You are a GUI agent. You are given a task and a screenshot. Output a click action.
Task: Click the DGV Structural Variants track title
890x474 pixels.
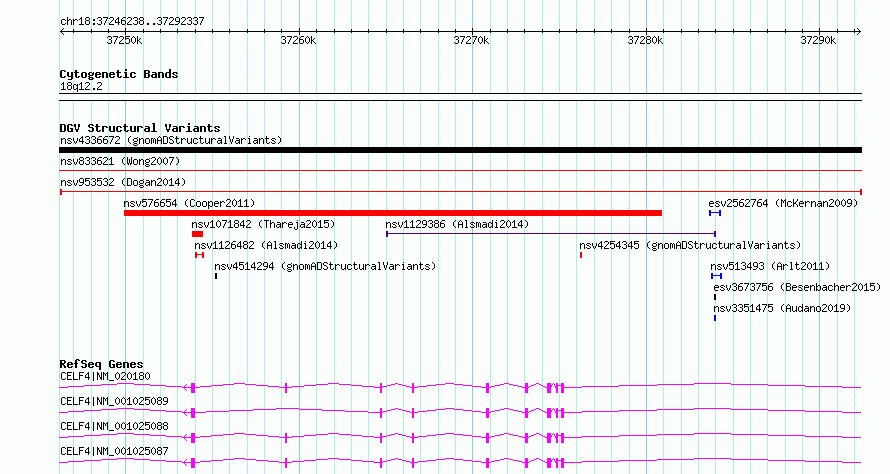140,128
